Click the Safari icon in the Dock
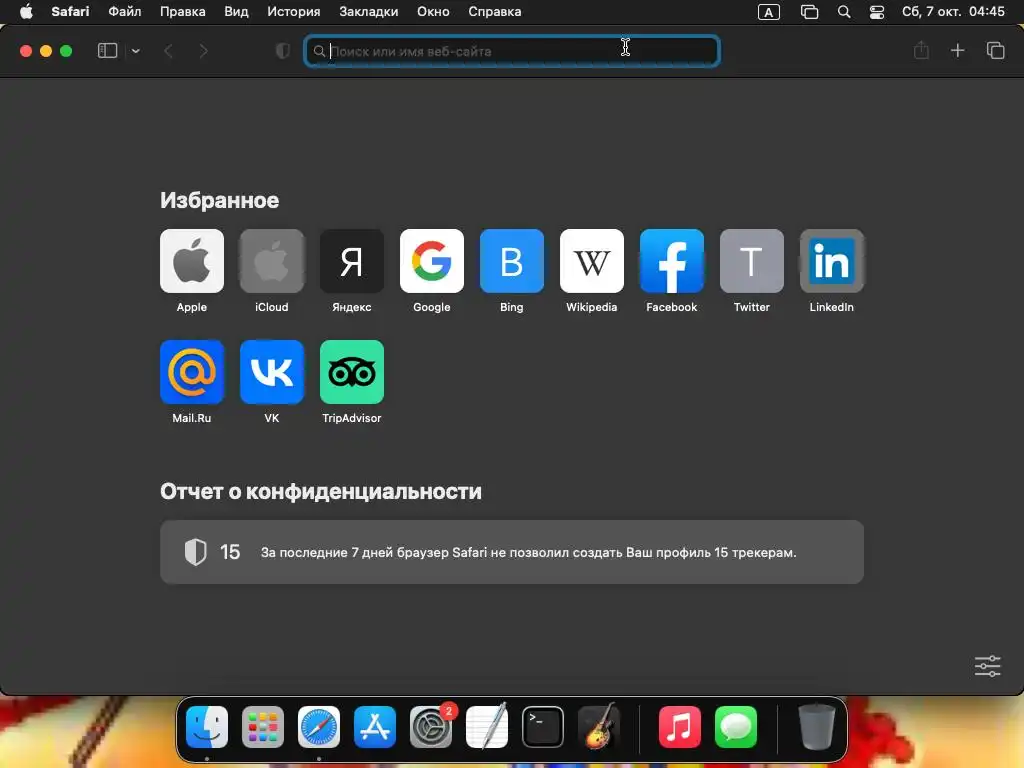 [x=319, y=727]
